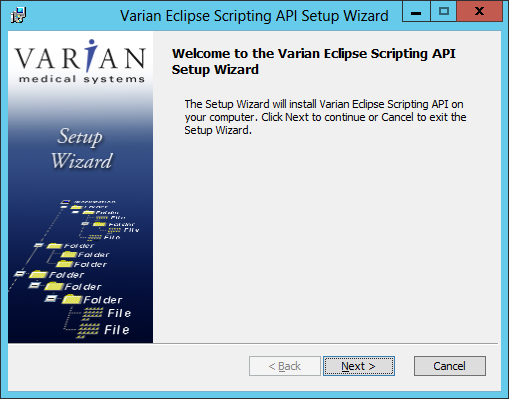Click the Varian medical systems logo

80,62
